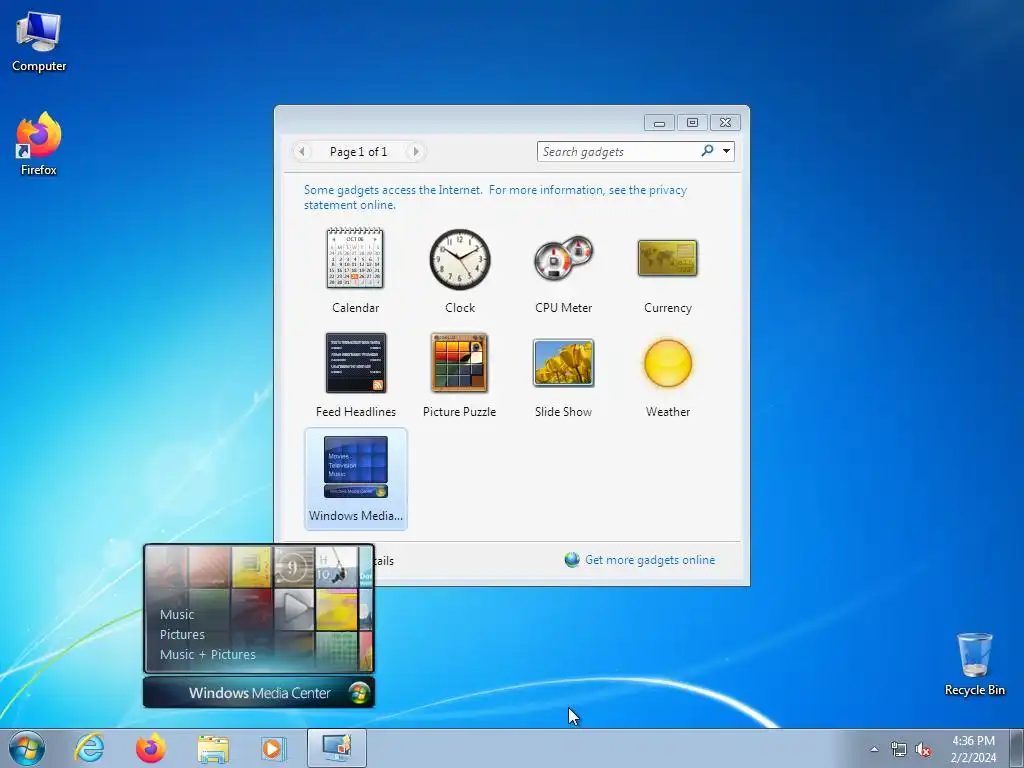Click the Desktop Gadget Gallery taskbar button

(x=337, y=748)
